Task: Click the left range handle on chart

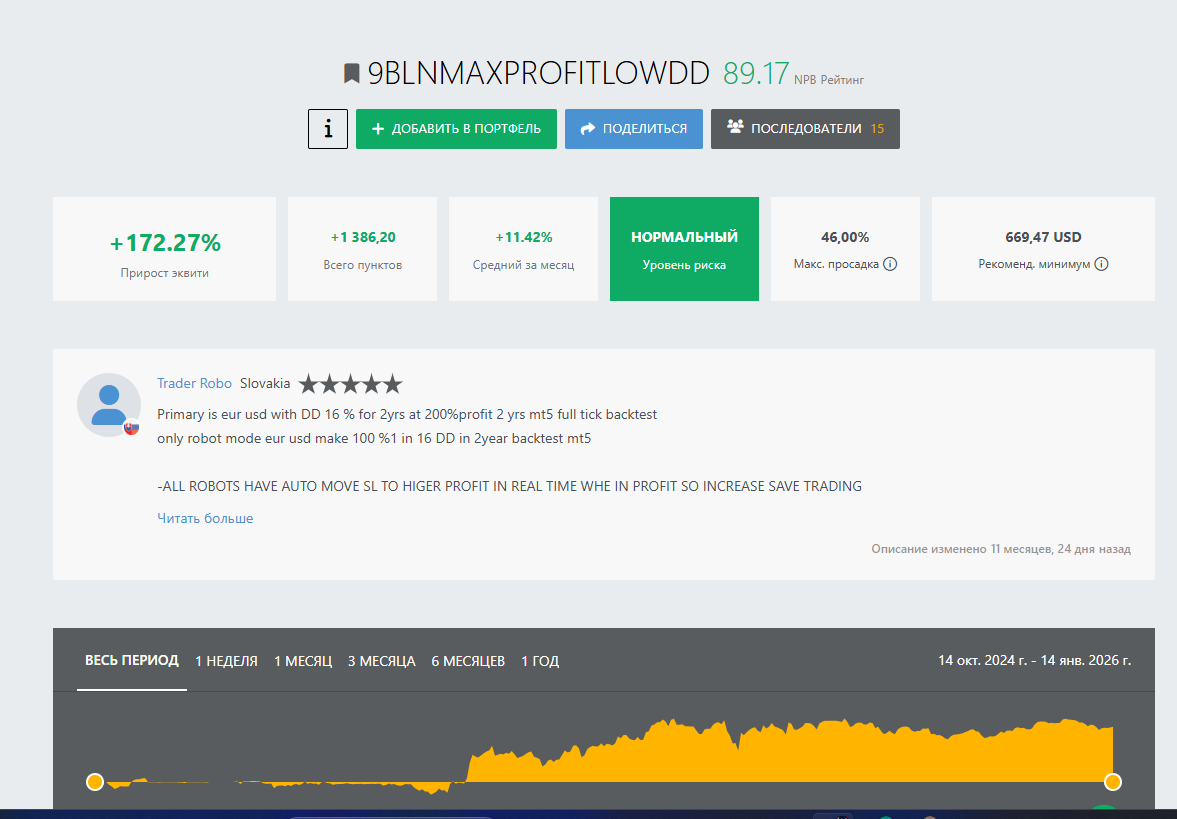Action: coord(95,782)
